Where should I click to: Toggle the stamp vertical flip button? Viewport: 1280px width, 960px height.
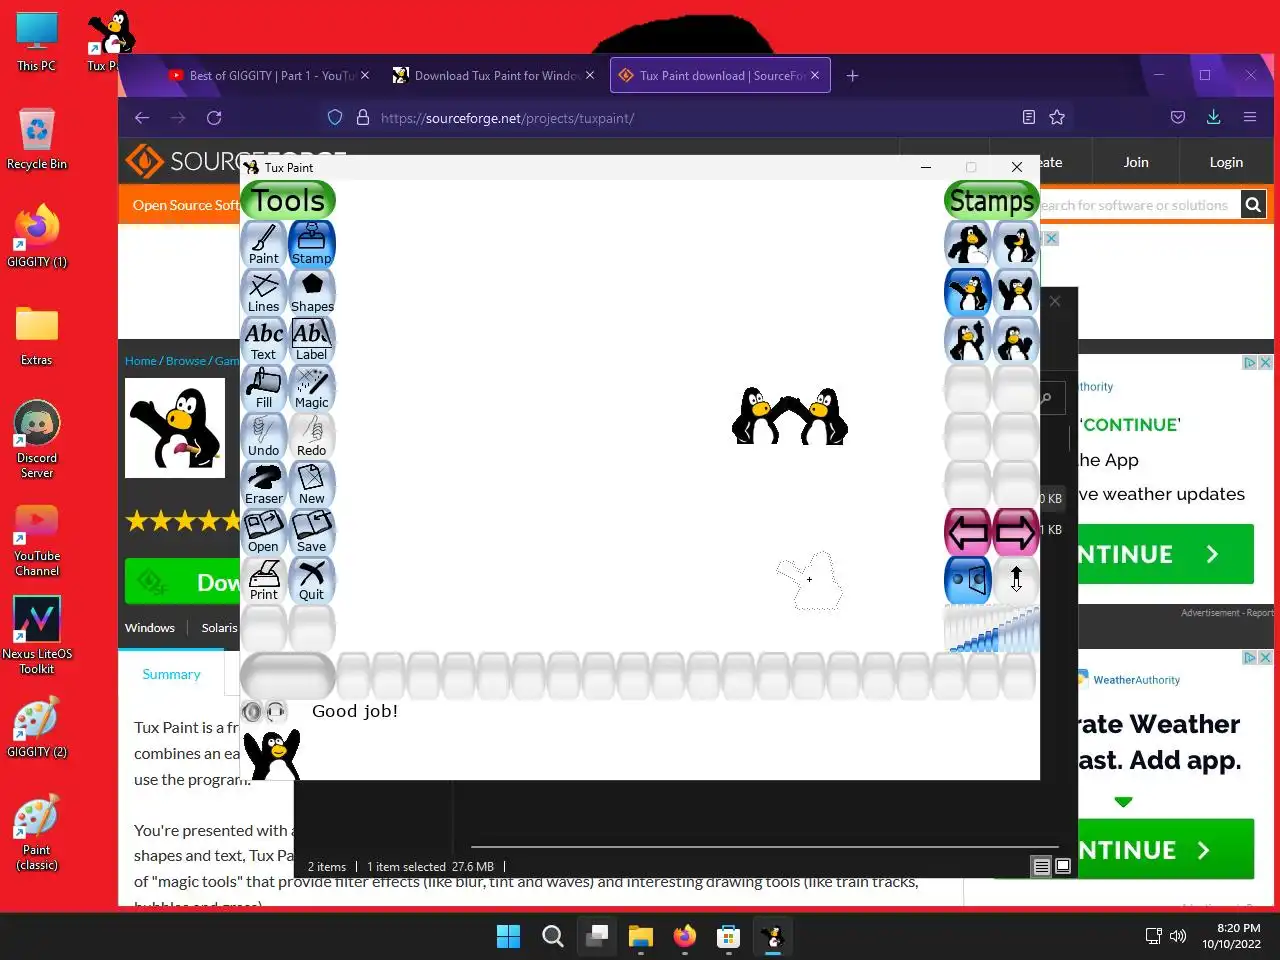1016,580
